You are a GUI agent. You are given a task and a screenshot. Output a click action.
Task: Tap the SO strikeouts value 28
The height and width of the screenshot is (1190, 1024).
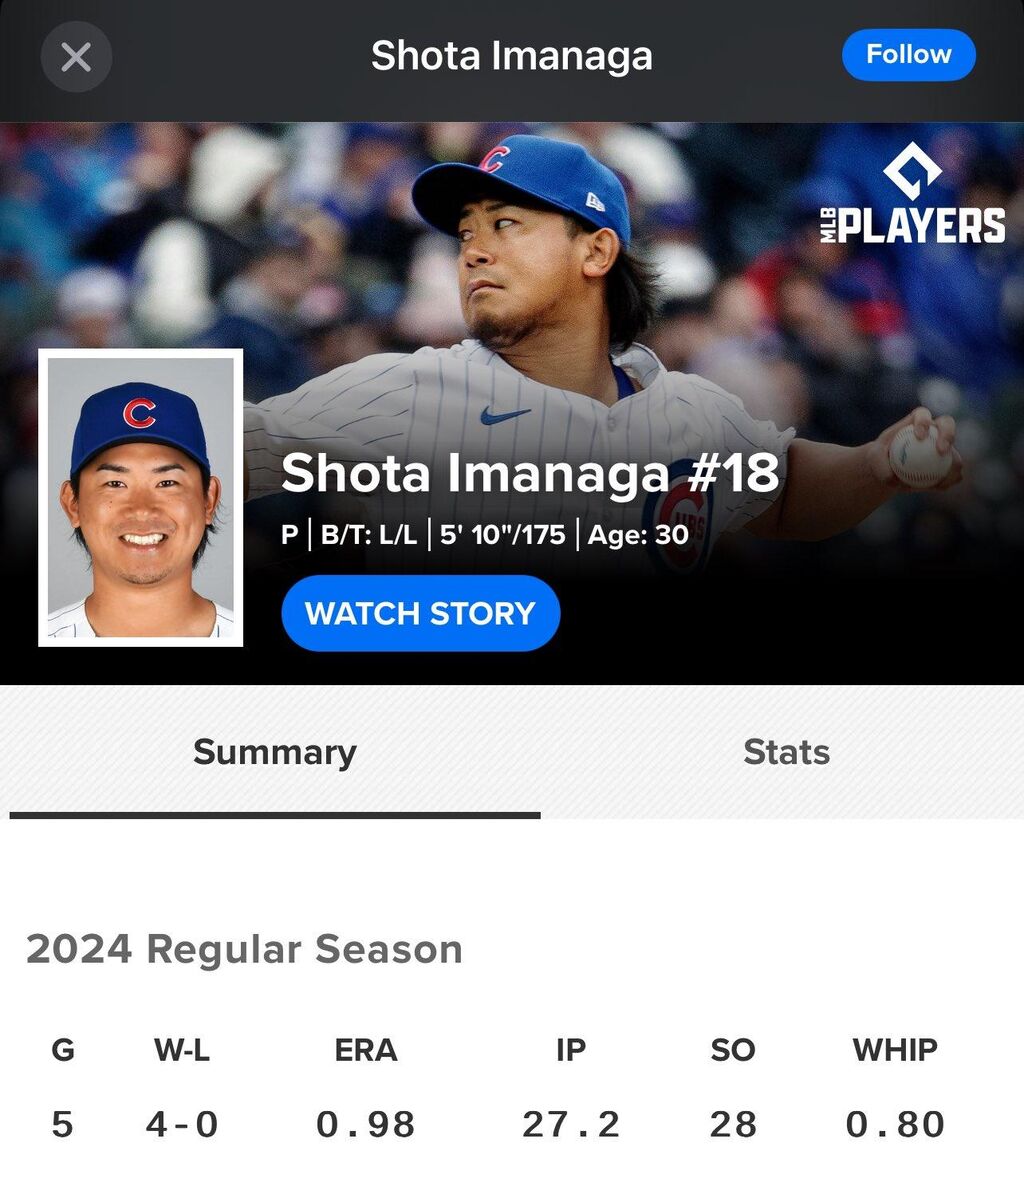click(733, 1124)
